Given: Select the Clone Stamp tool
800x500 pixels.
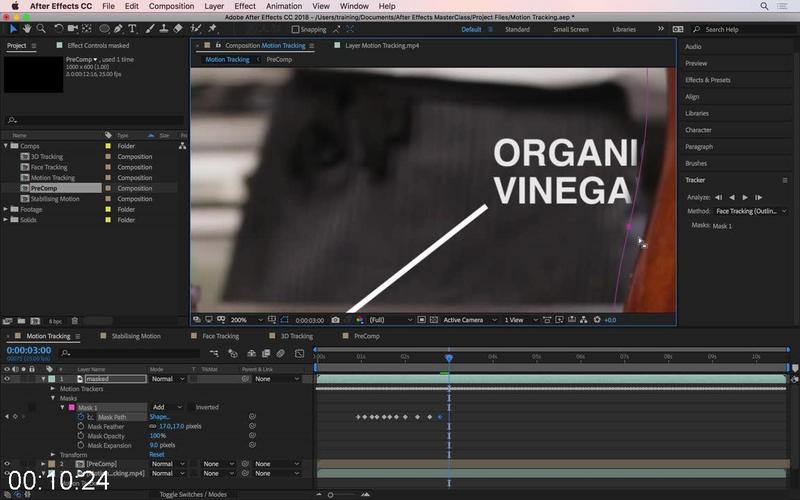Looking at the screenshot, I should coord(164,29).
